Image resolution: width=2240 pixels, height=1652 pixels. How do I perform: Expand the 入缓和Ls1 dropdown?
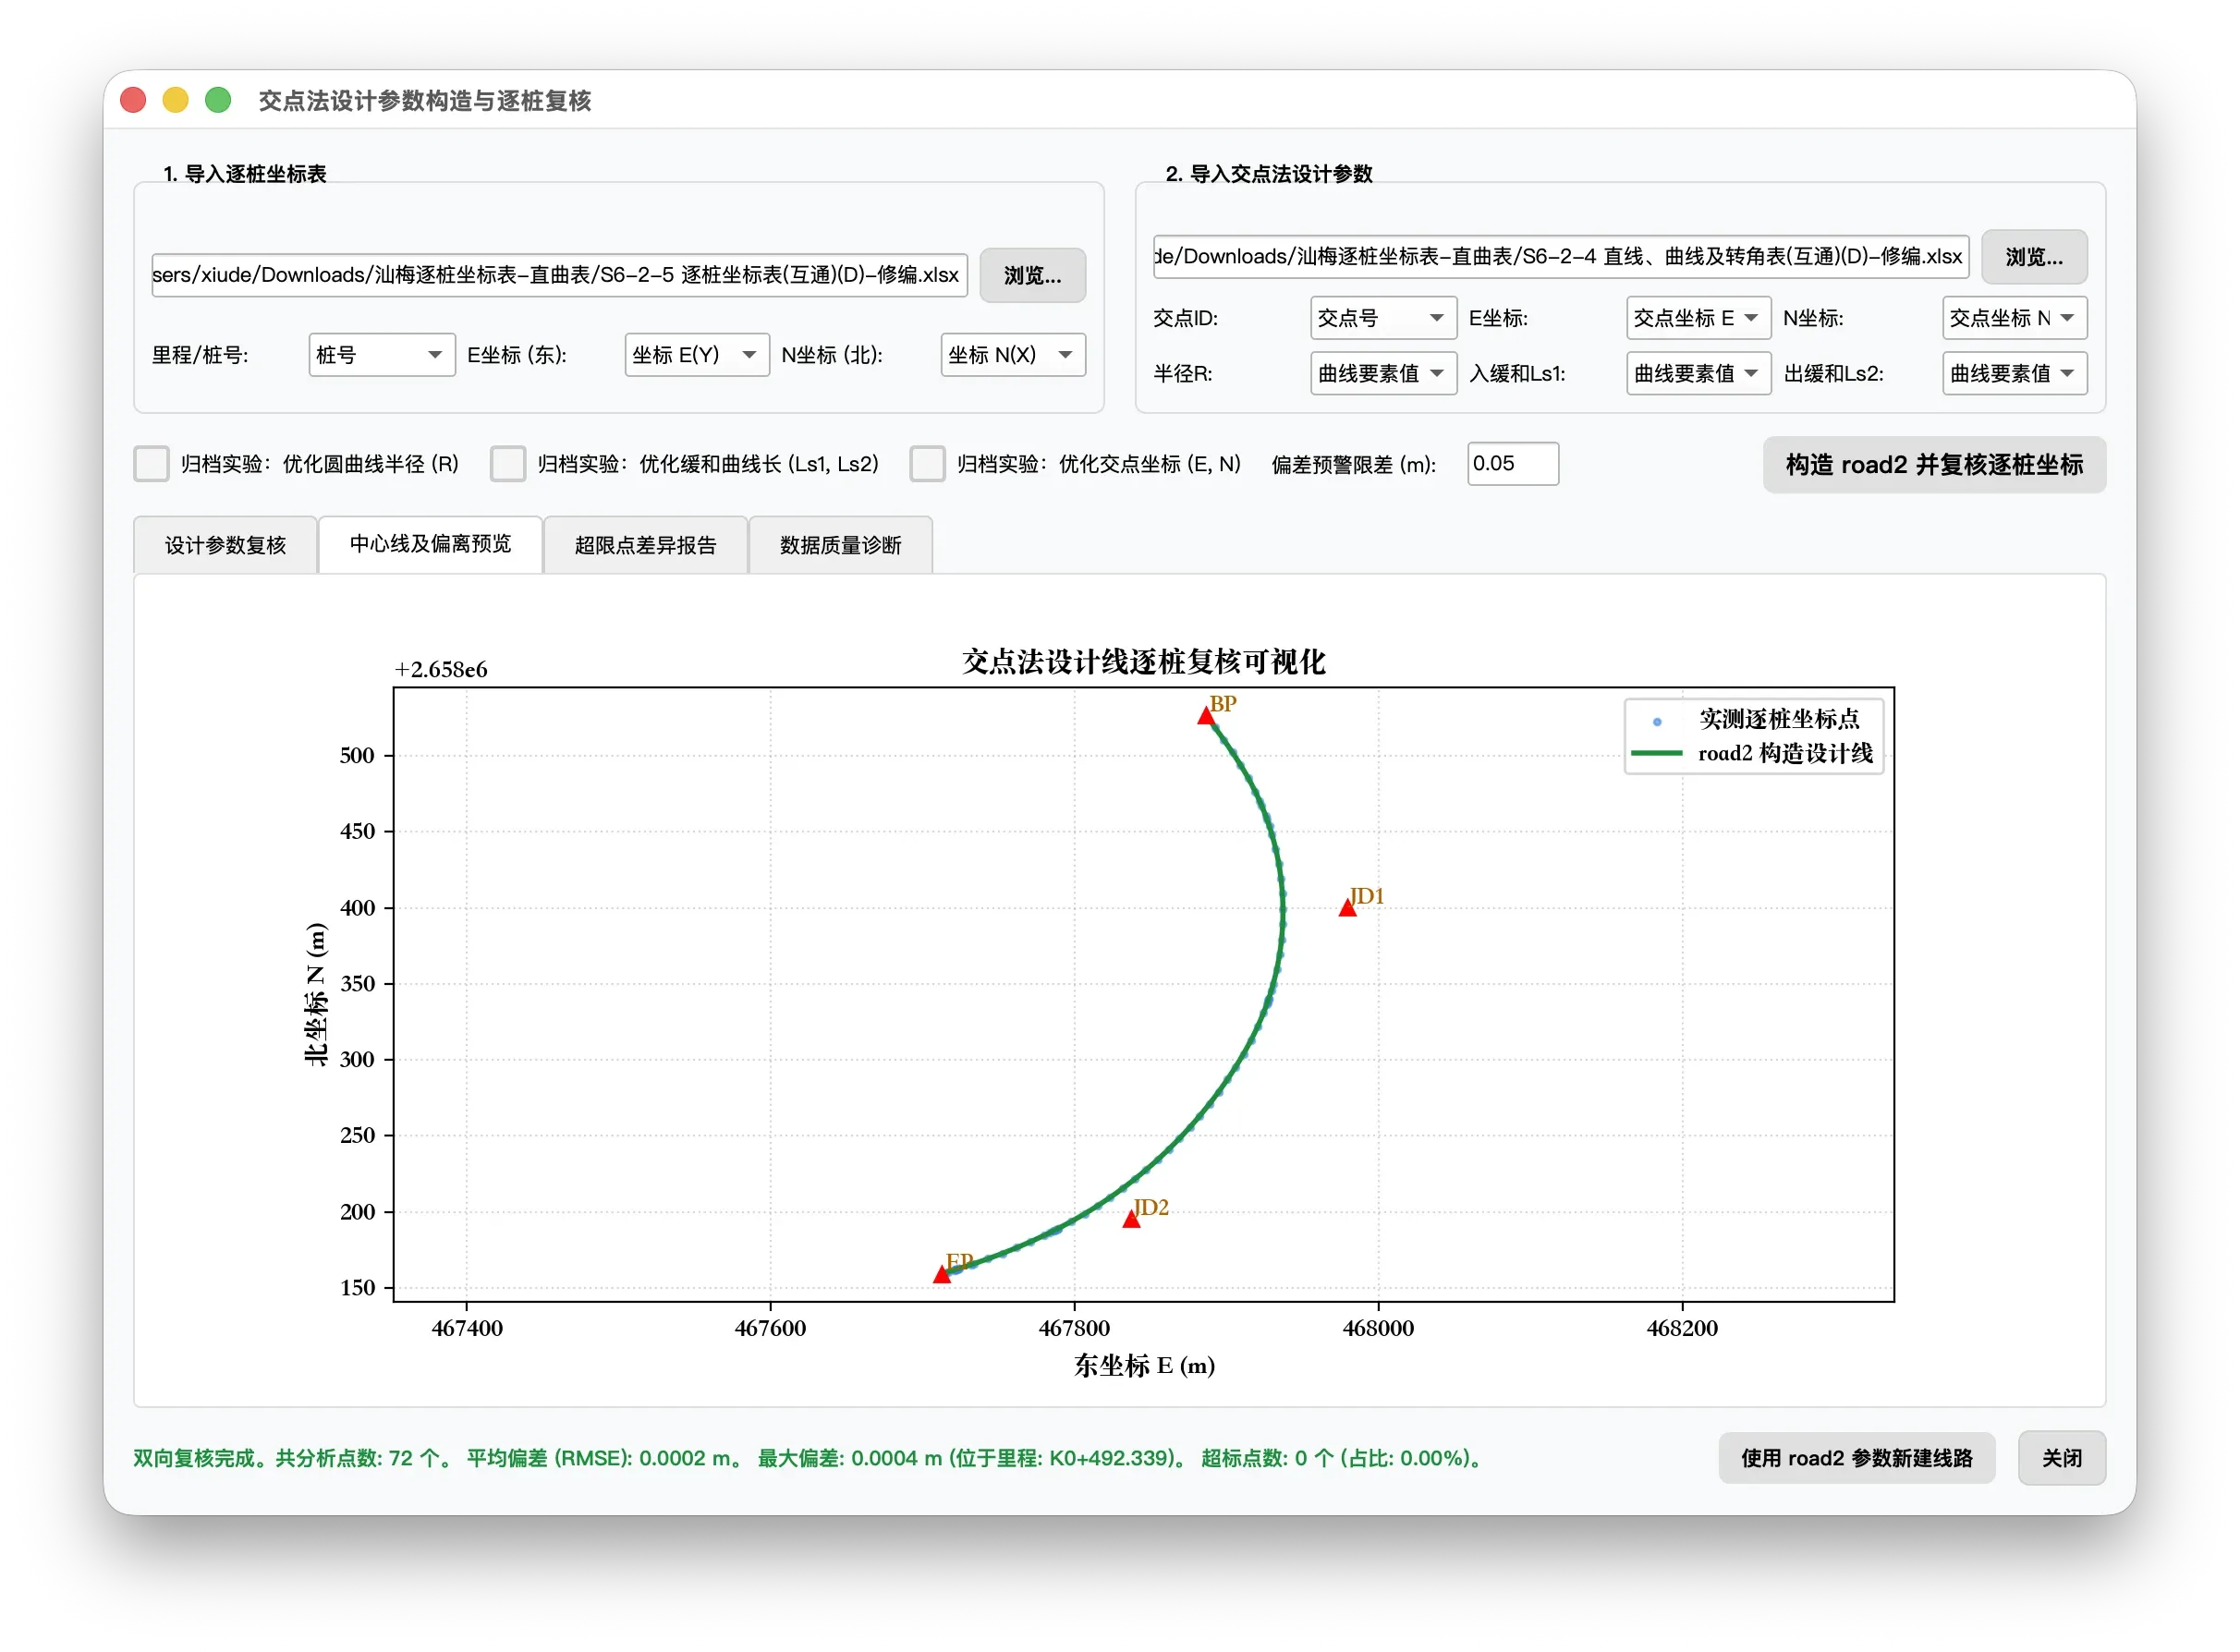click(x=1699, y=373)
